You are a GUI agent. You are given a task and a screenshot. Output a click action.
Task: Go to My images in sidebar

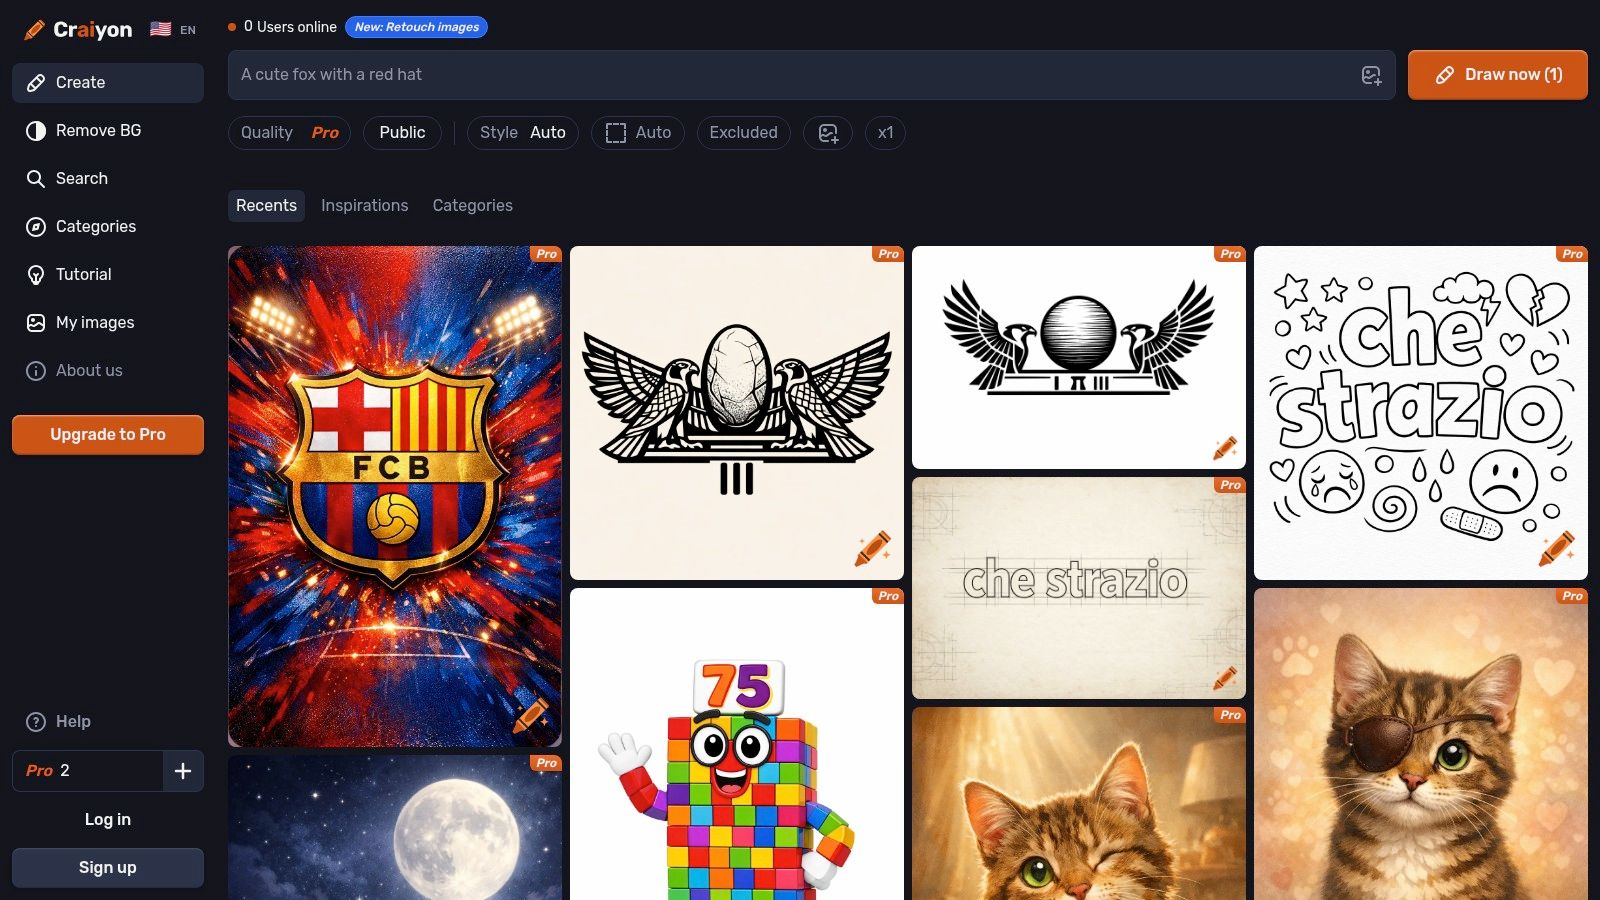pos(94,323)
